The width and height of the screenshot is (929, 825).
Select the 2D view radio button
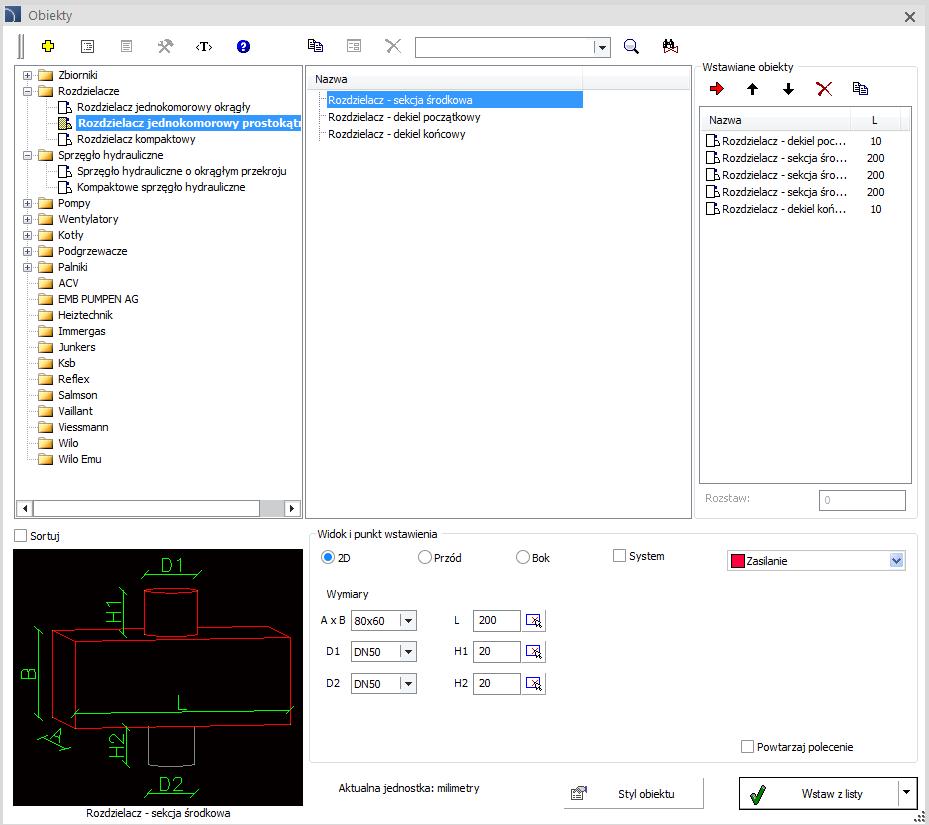pos(328,557)
